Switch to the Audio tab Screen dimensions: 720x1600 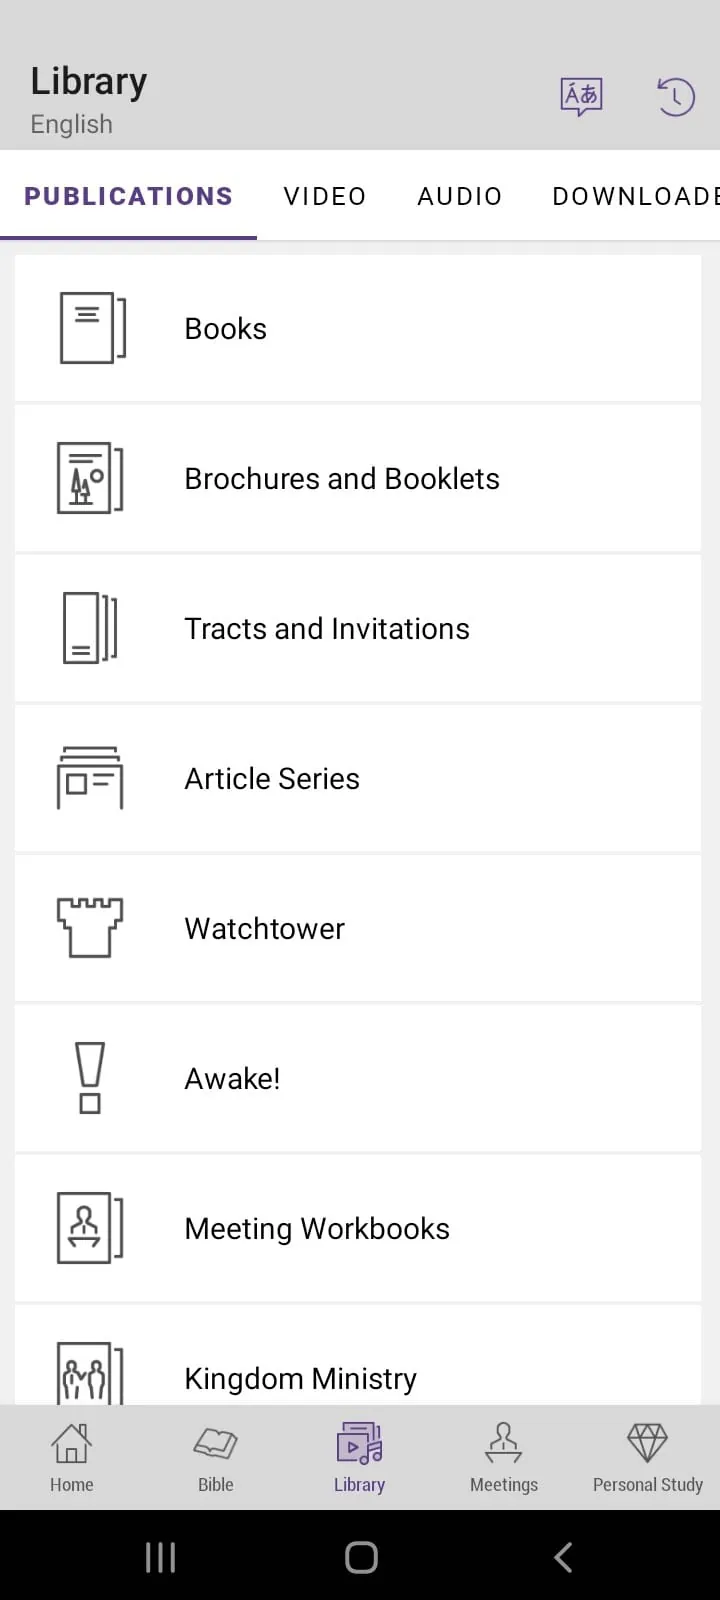[x=460, y=196]
